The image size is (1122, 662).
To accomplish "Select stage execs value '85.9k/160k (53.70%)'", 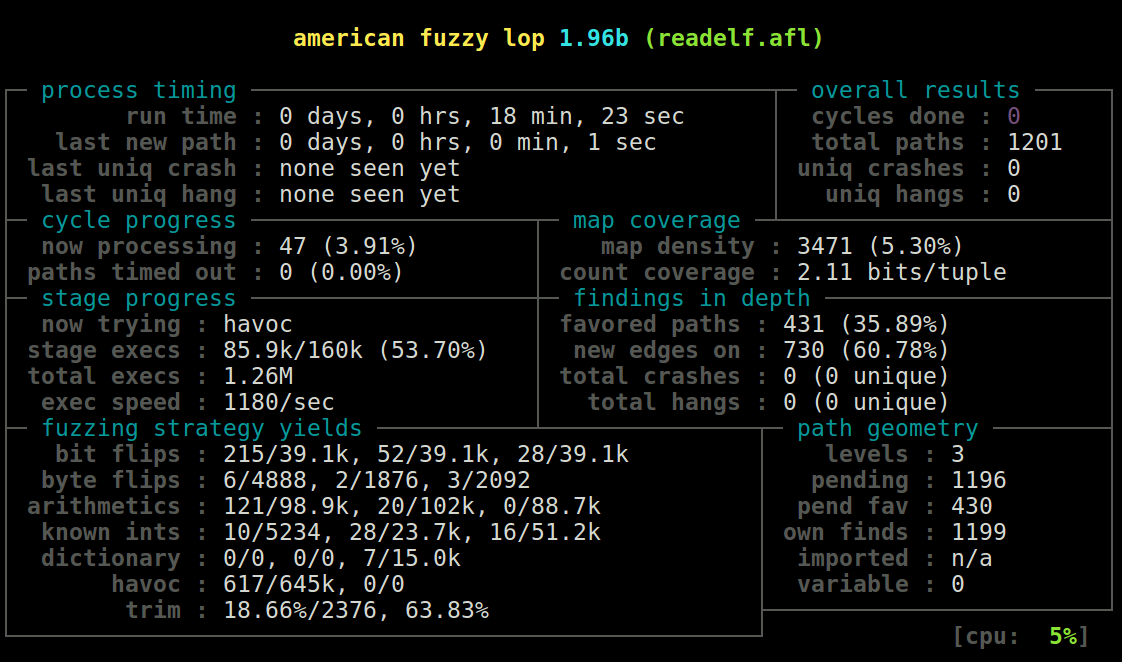I will (355, 351).
